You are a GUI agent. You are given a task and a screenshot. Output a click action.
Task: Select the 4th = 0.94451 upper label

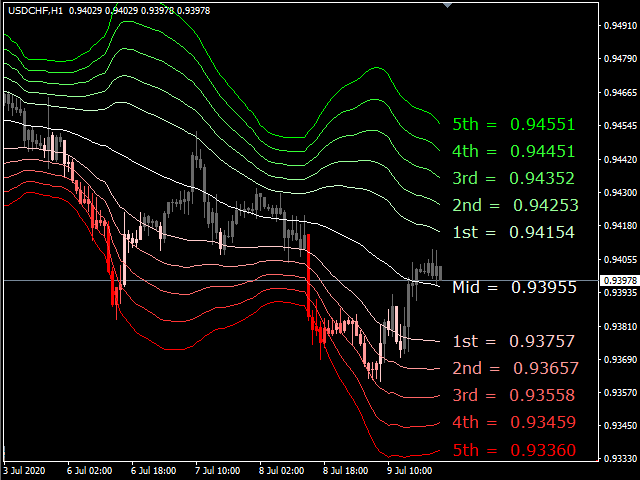point(513,152)
